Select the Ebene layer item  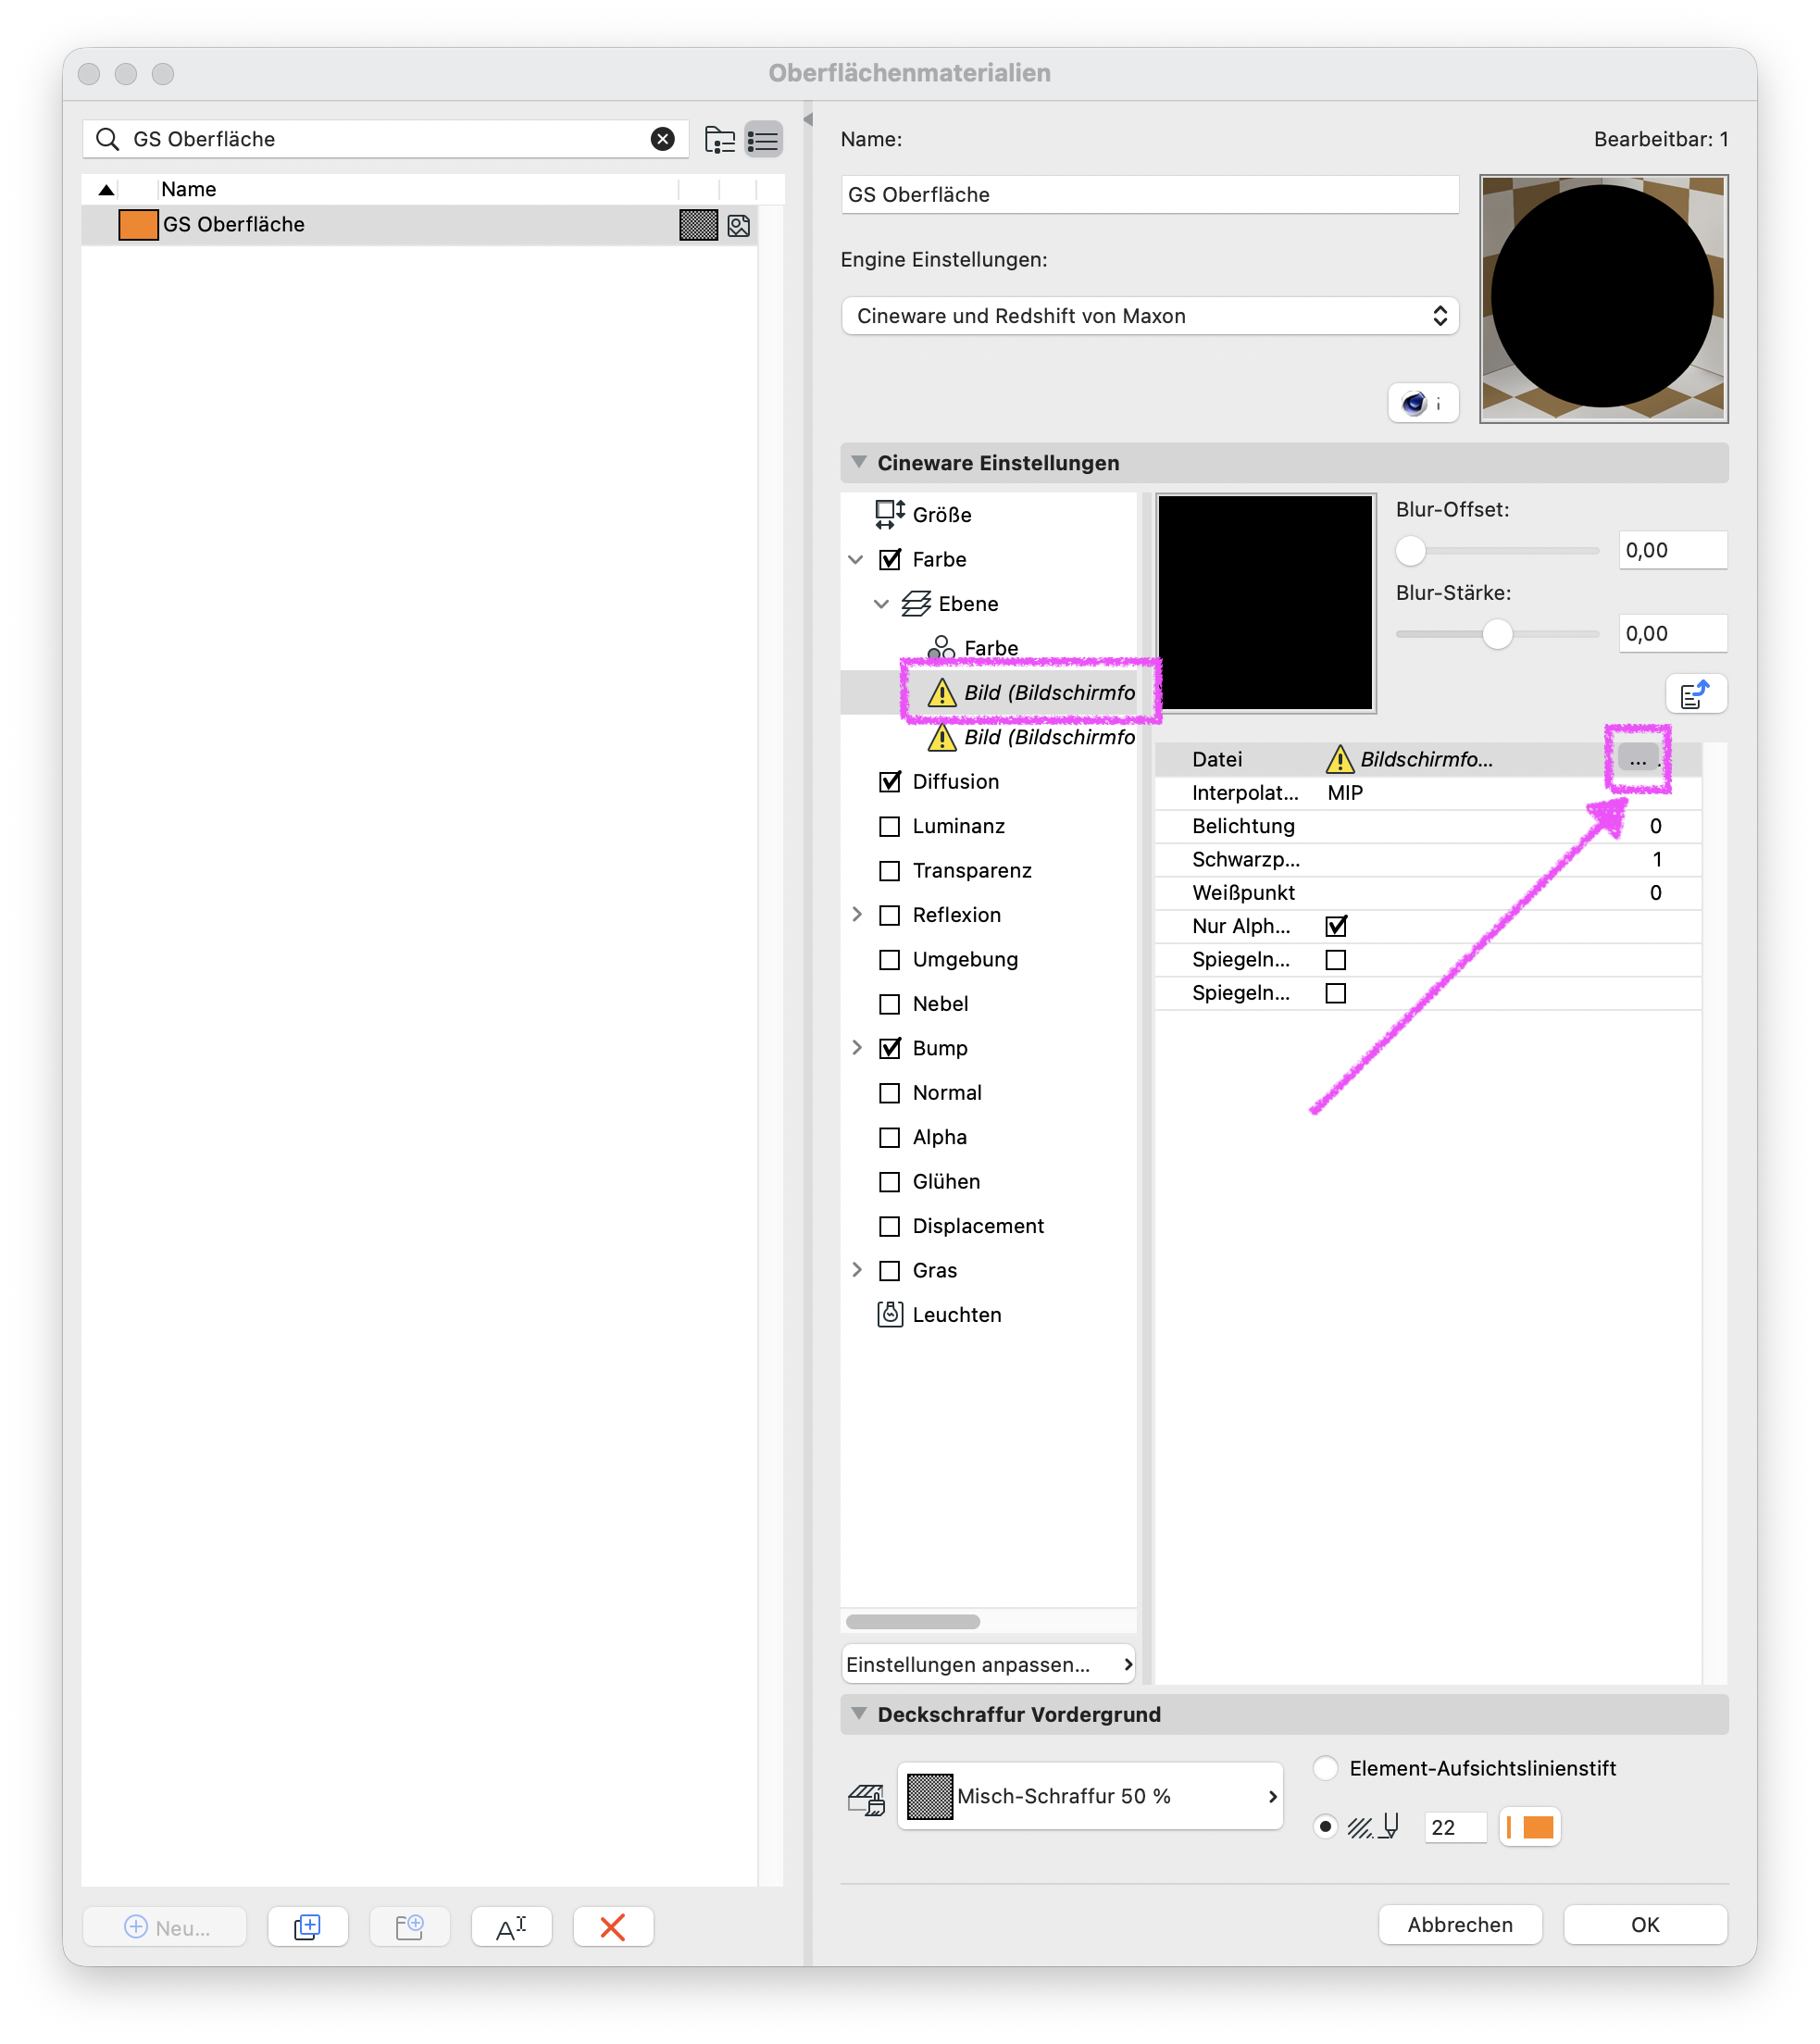click(x=951, y=603)
